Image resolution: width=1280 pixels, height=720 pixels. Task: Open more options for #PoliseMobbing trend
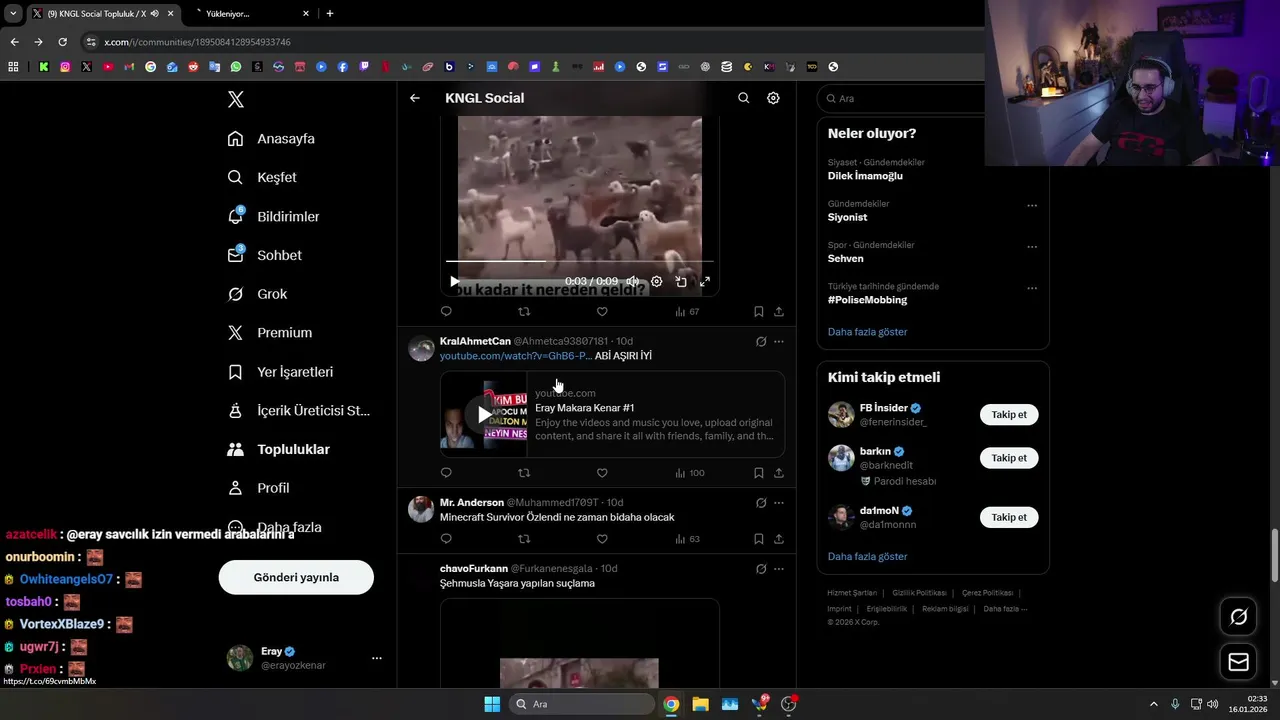[1032, 288]
